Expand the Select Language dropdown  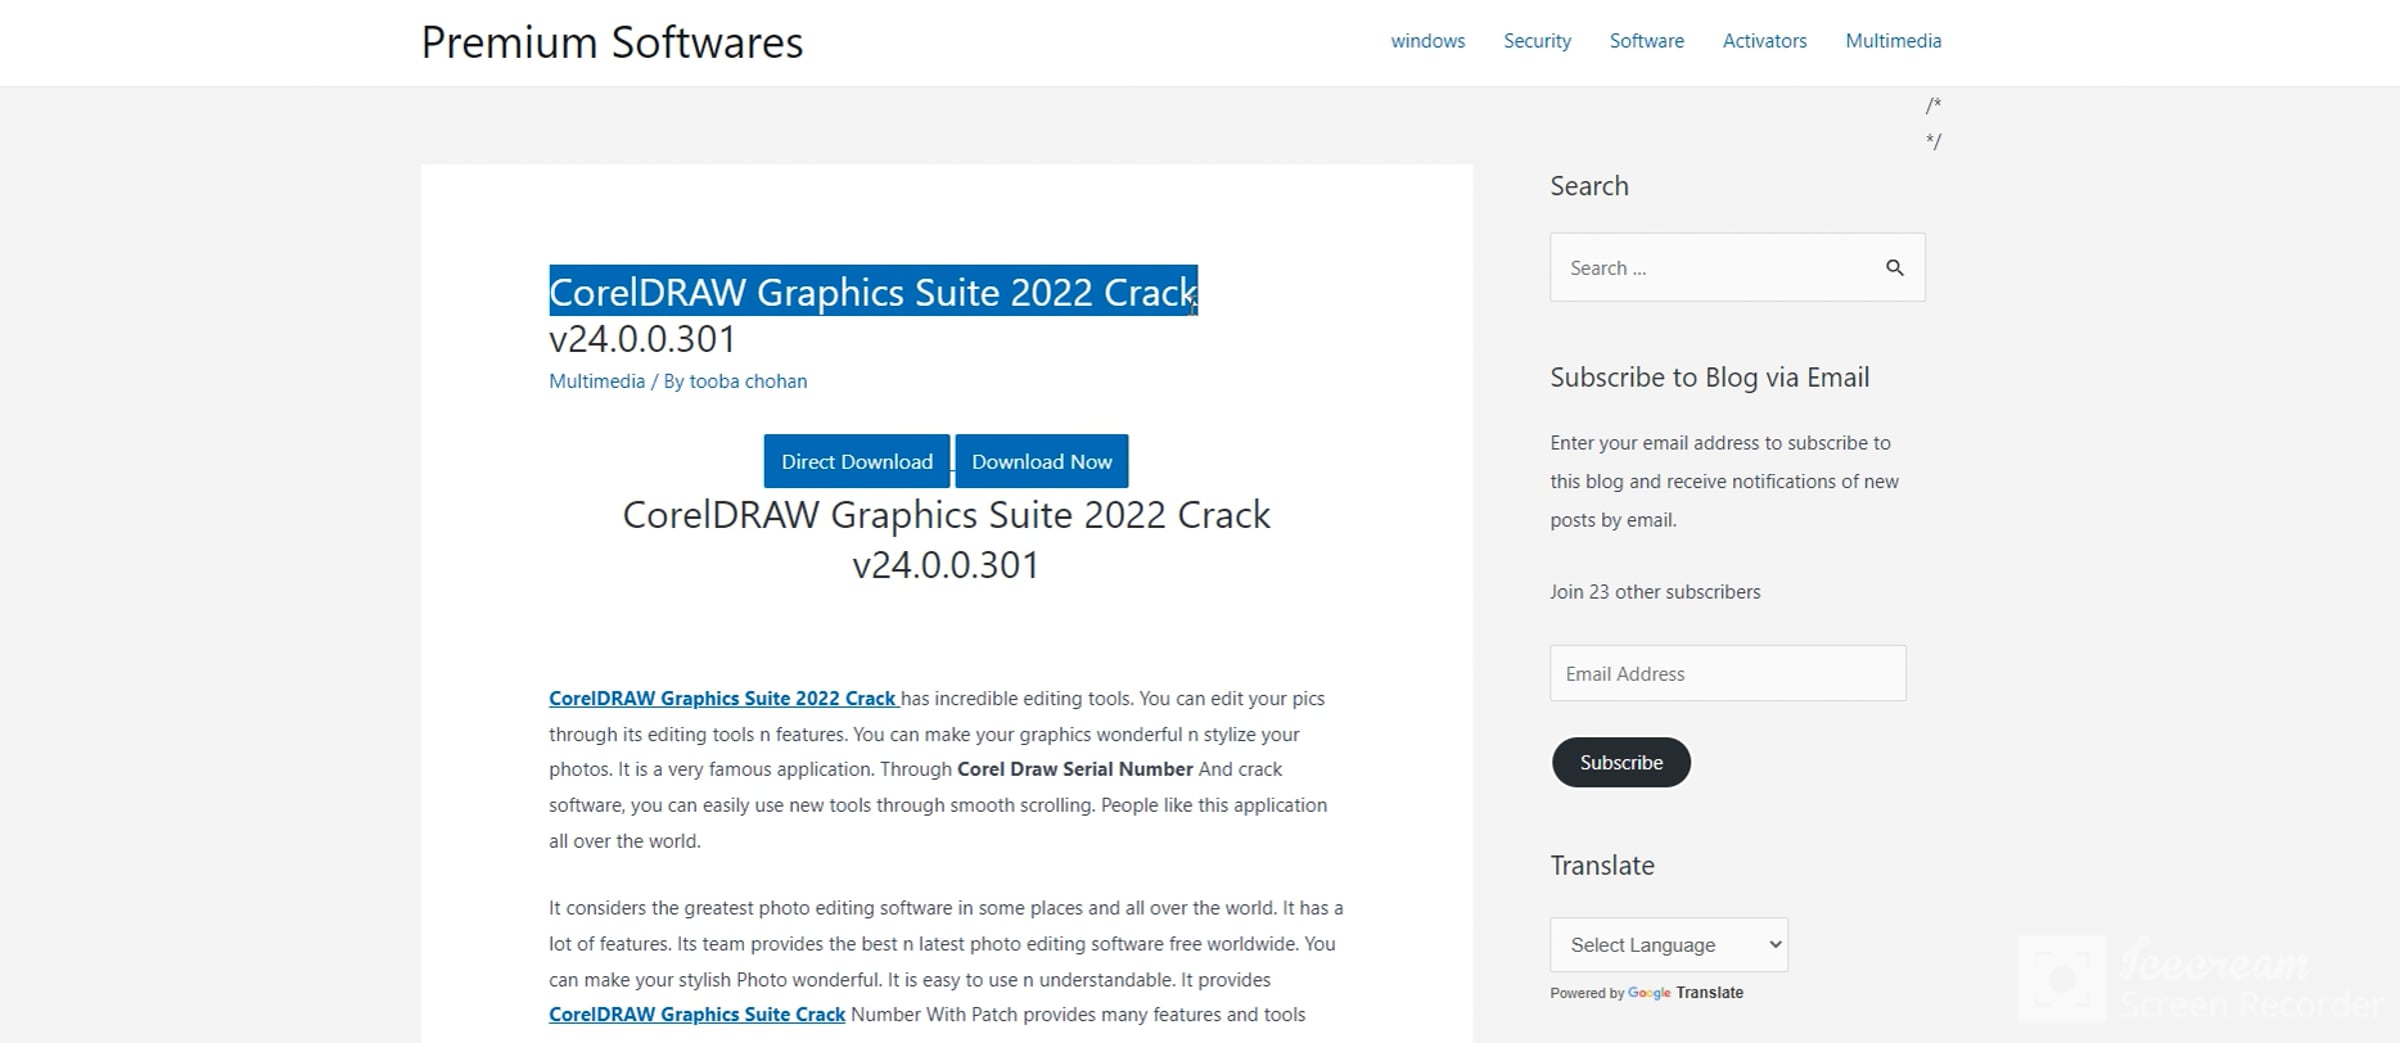click(1669, 945)
